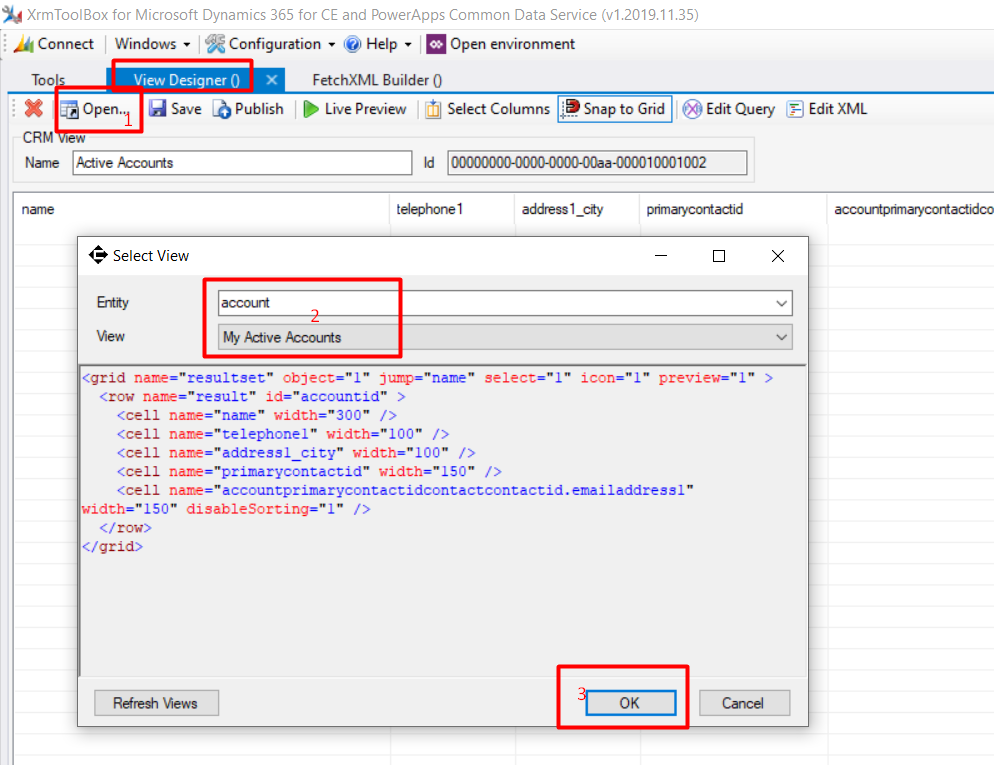994x765 pixels.
Task: Click the Select View dialog title icon
Action: [98, 255]
